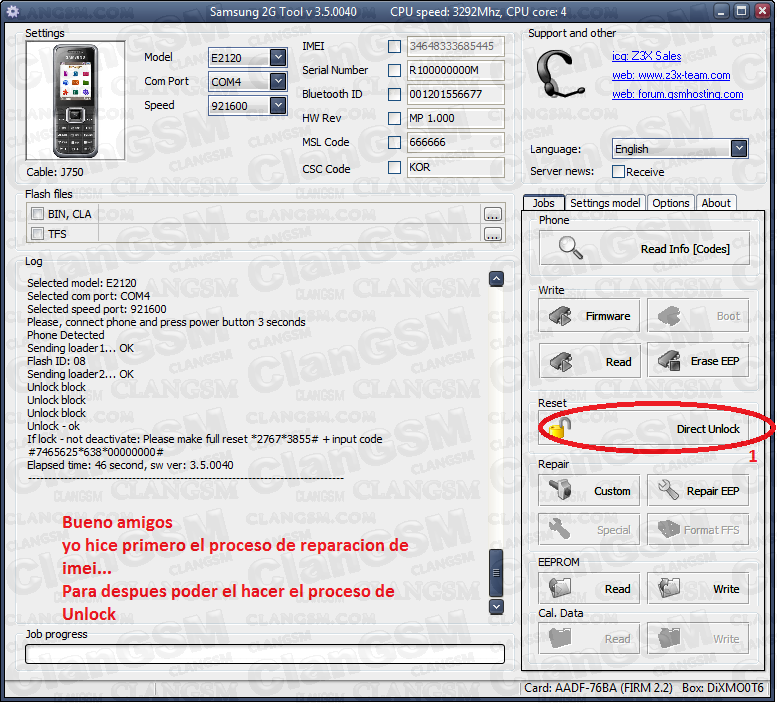Image resolution: width=777 pixels, height=703 pixels.
Task: Click the 'Phone Detected' log line
Action: (65, 335)
